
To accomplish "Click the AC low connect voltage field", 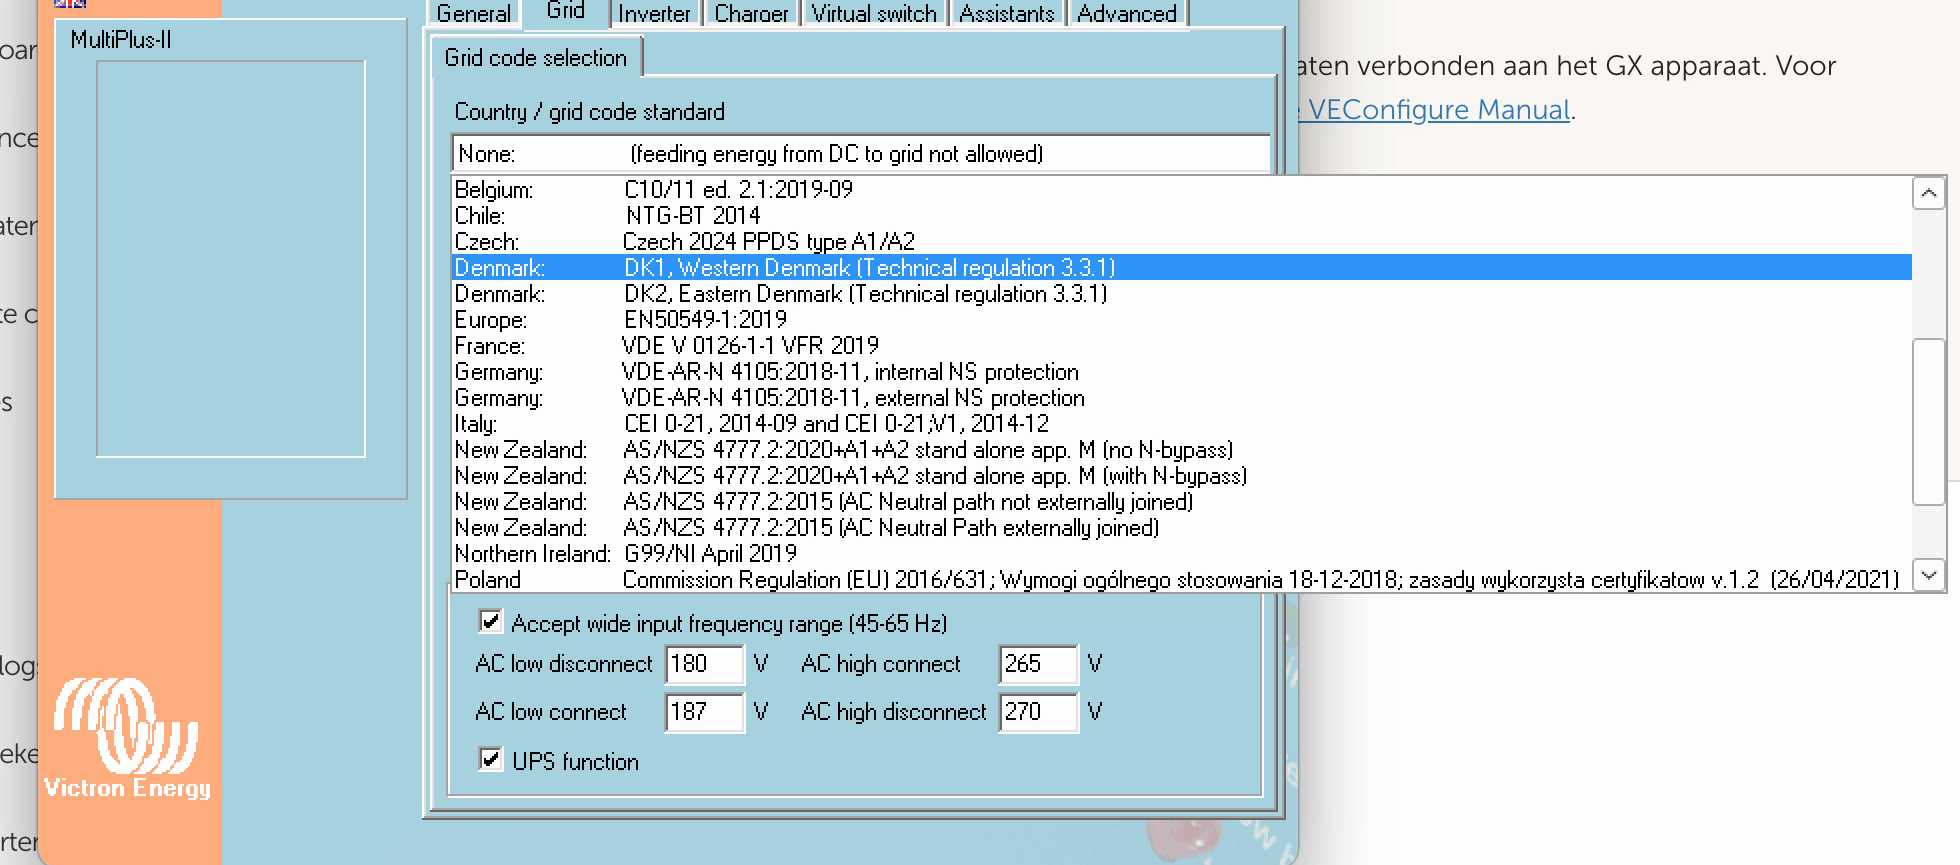I will [705, 712].
